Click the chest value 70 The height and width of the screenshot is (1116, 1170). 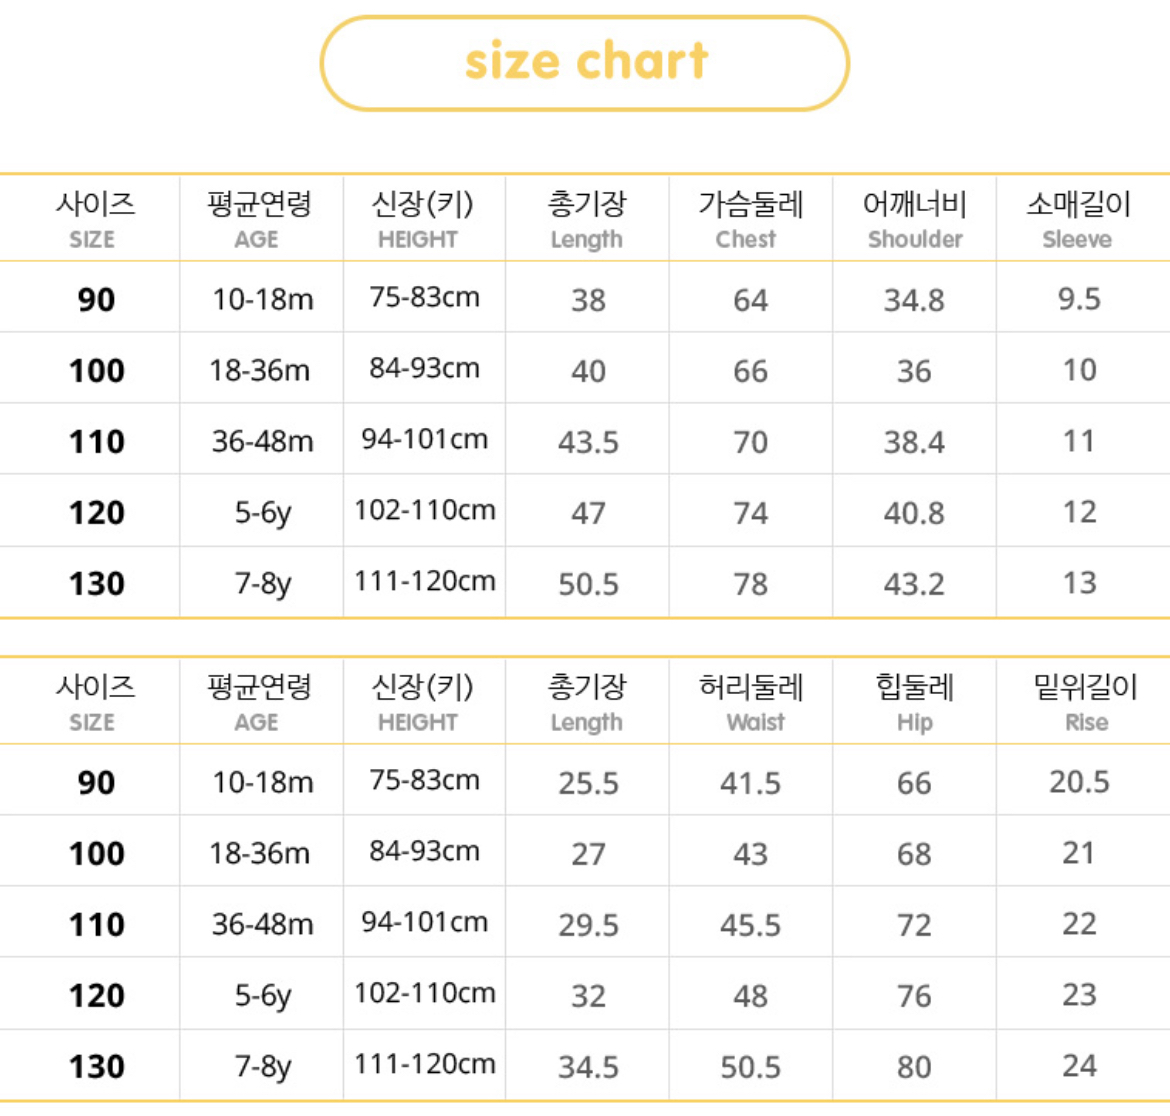[750, 442]
